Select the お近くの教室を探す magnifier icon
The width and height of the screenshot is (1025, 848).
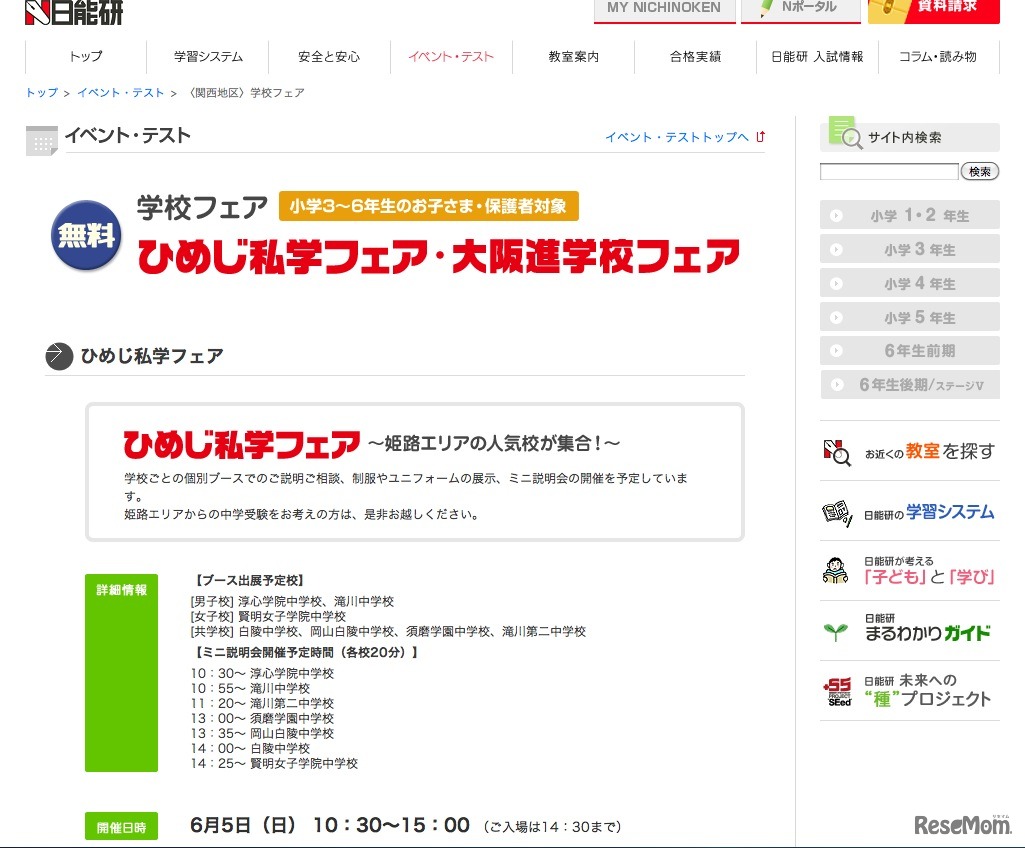pyautogui.click(x=840, y=453)
